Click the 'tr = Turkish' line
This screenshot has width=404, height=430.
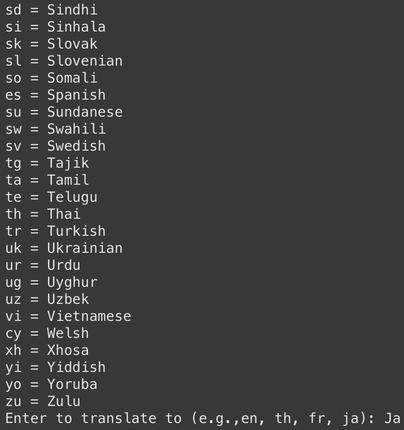pos(55,231)
